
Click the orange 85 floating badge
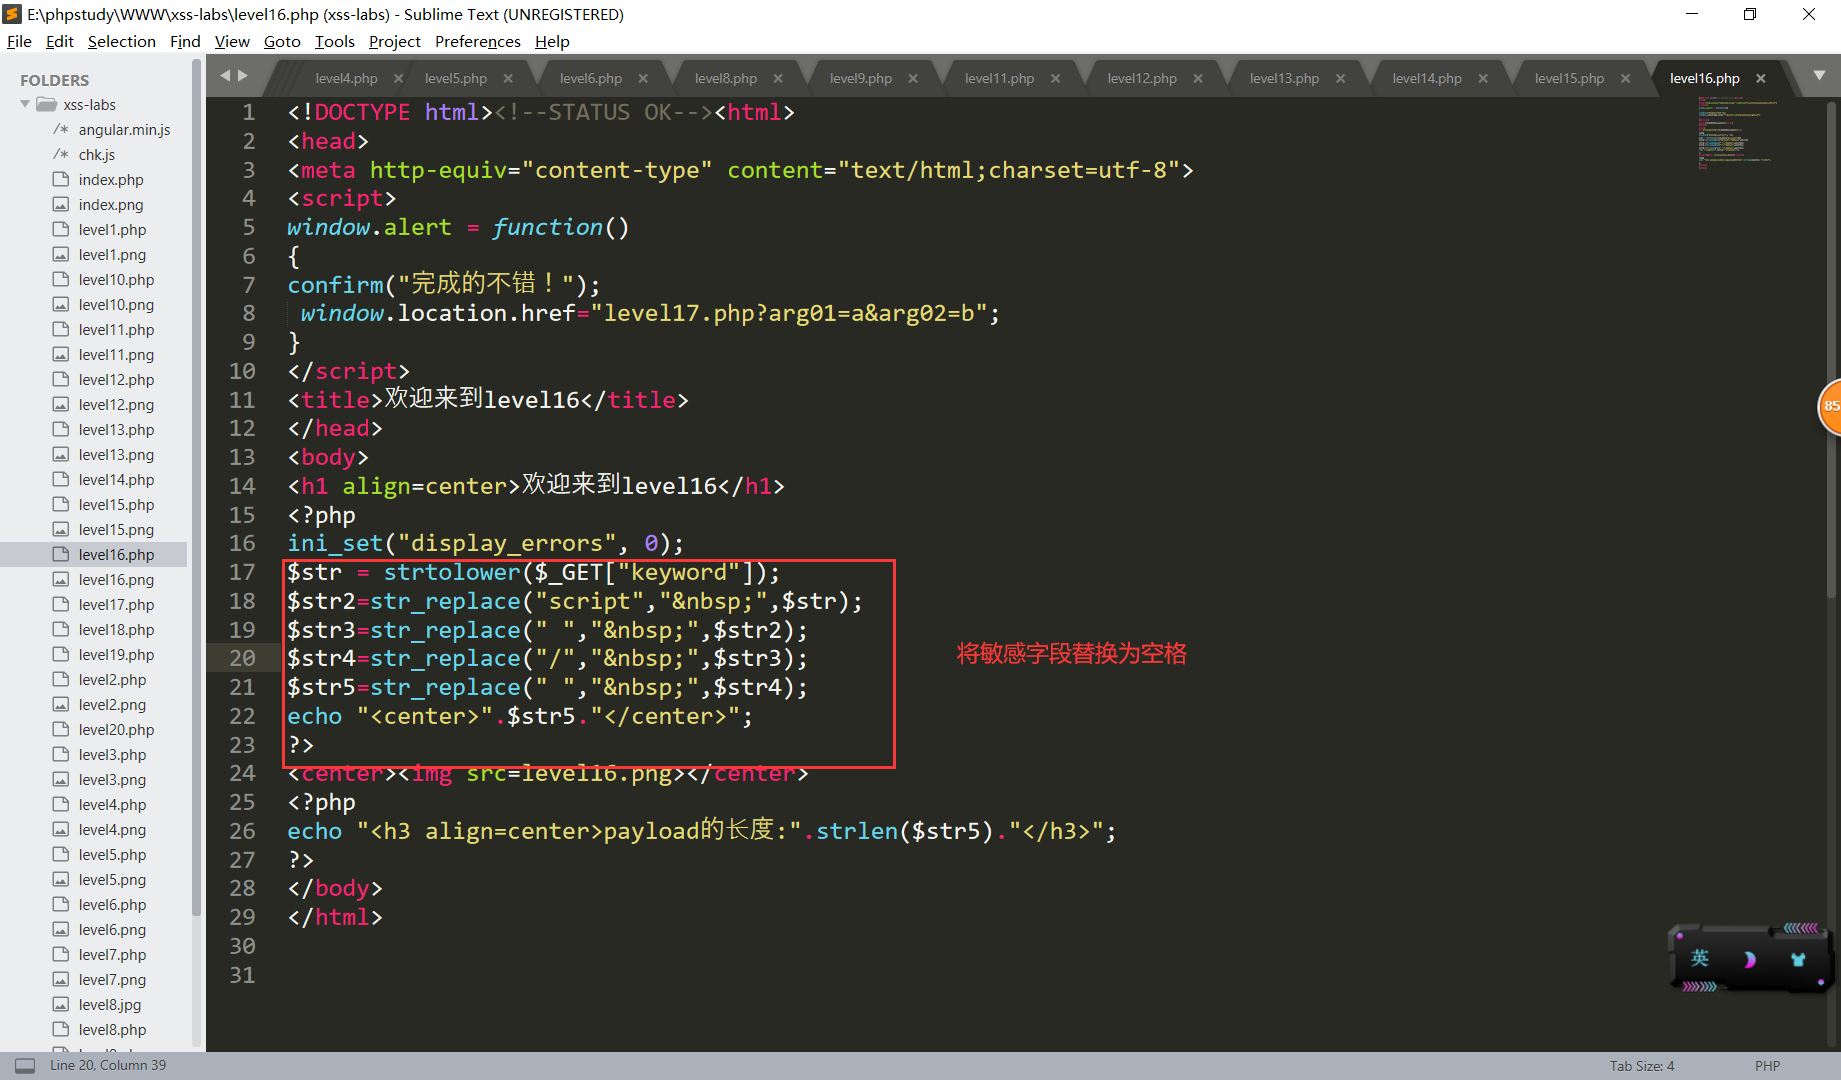pyautogui.click(x=1829, y=406)
